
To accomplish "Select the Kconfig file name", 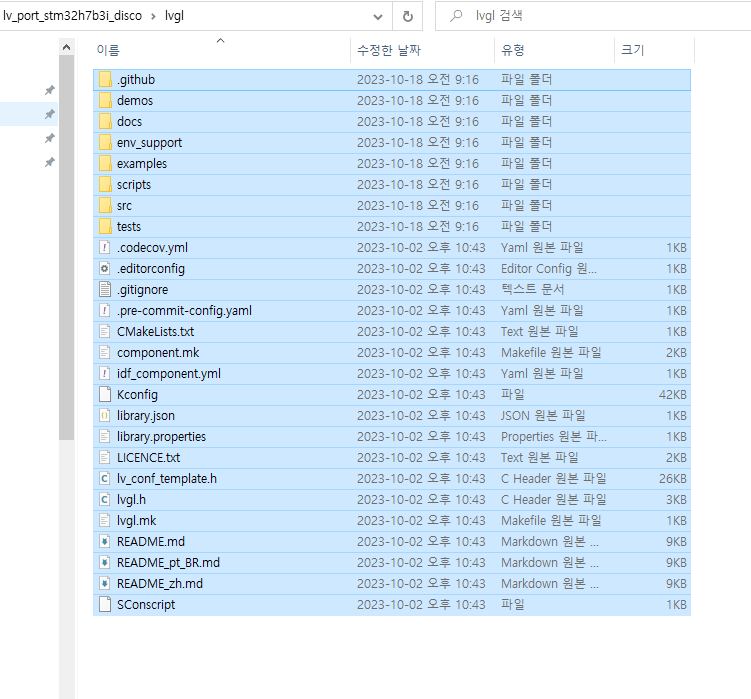I will [x=137, y=395].
